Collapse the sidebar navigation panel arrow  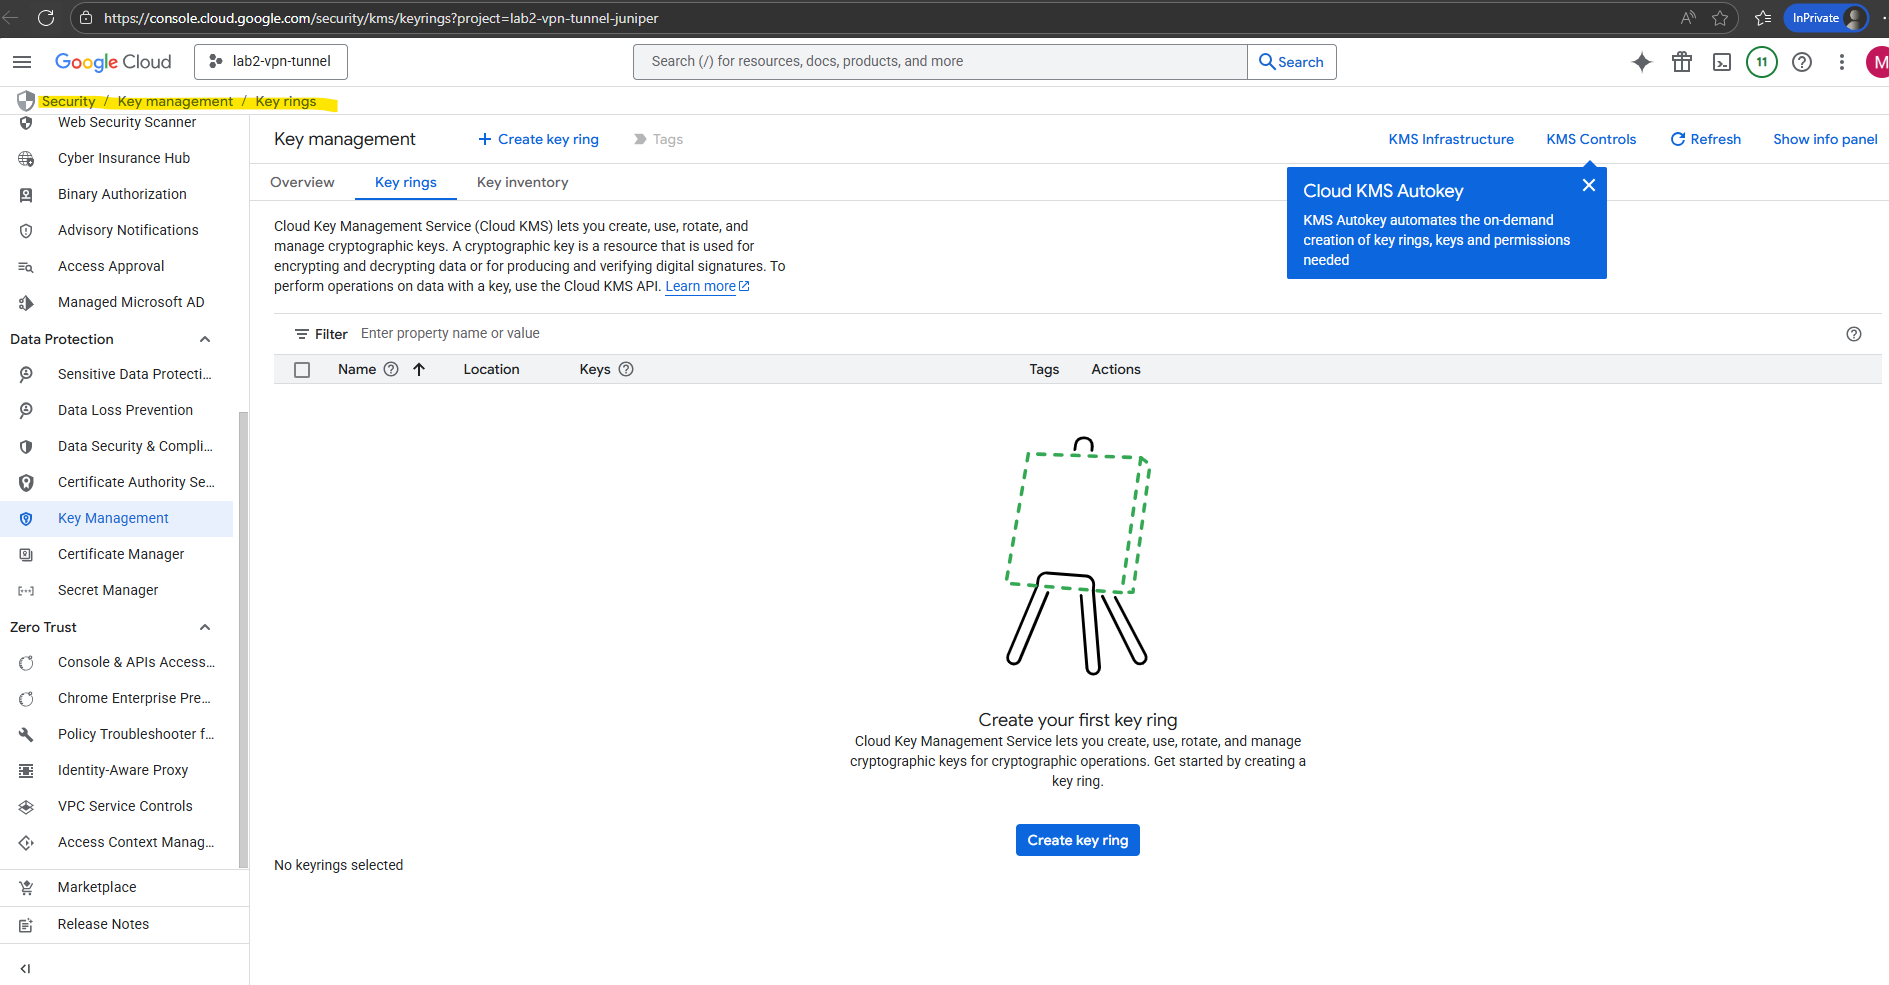26,968
